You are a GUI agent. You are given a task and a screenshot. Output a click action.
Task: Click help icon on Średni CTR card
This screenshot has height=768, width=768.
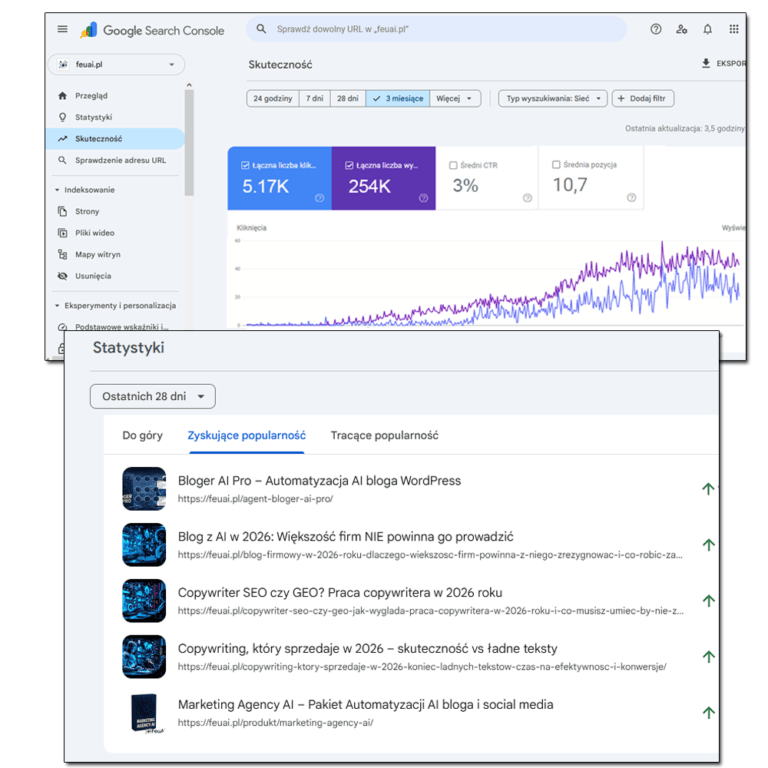coord(528,198)
